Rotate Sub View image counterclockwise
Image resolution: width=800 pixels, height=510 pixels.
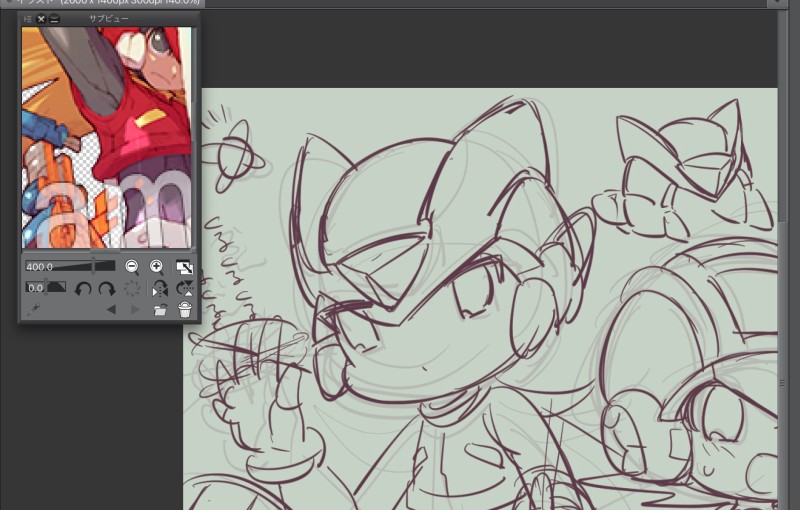point(83,289)
